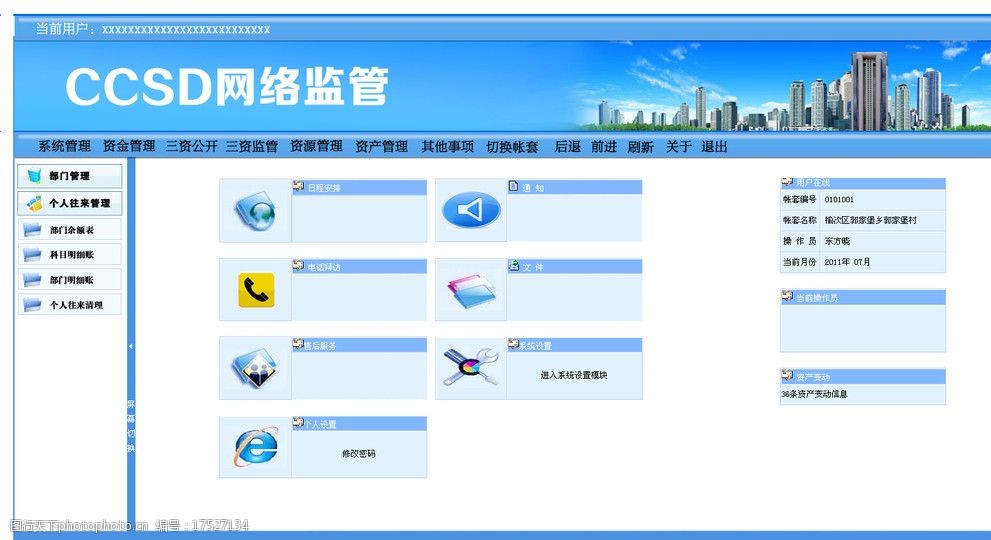Open the 电话拜访 yellow phone icon
This screenshot has width=991, height=540.
(256, 290)
